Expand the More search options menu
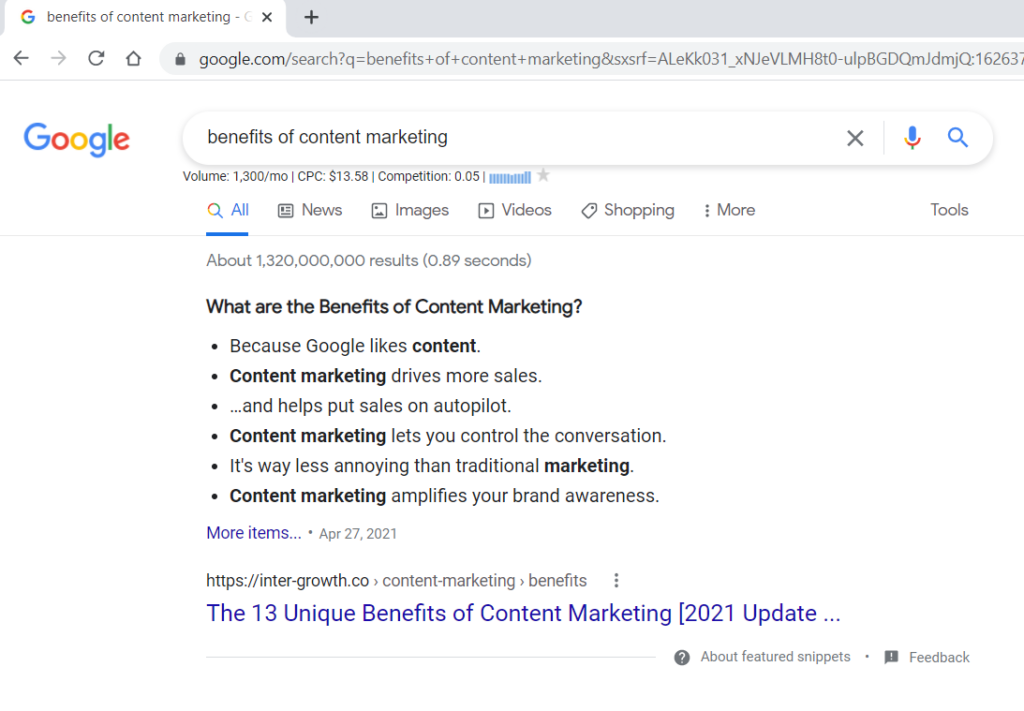Image resolution: width=1024 pixels, height=711 pixels. pyautogui.click(x=729, y=210)
